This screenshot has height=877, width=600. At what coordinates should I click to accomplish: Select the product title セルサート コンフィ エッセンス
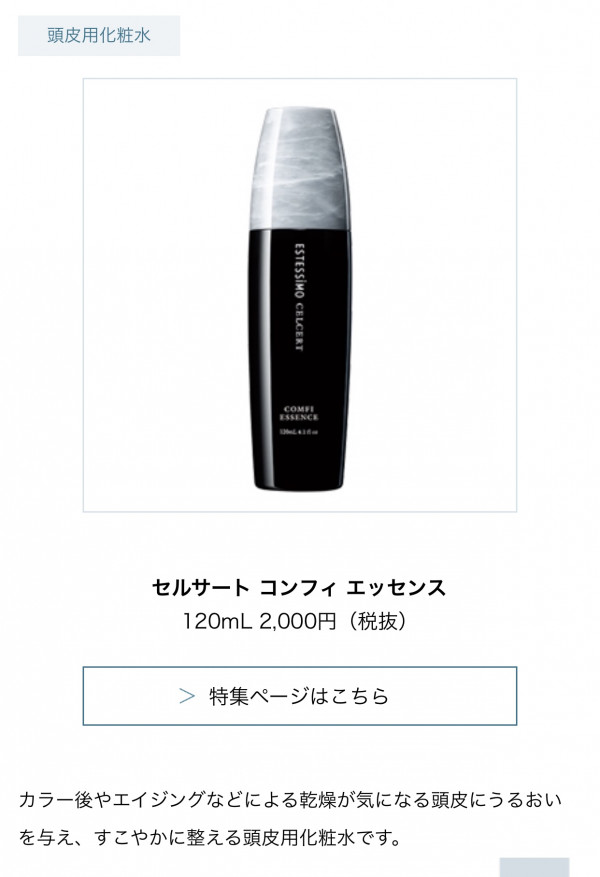pyautogui.click(x=299, y=588)
